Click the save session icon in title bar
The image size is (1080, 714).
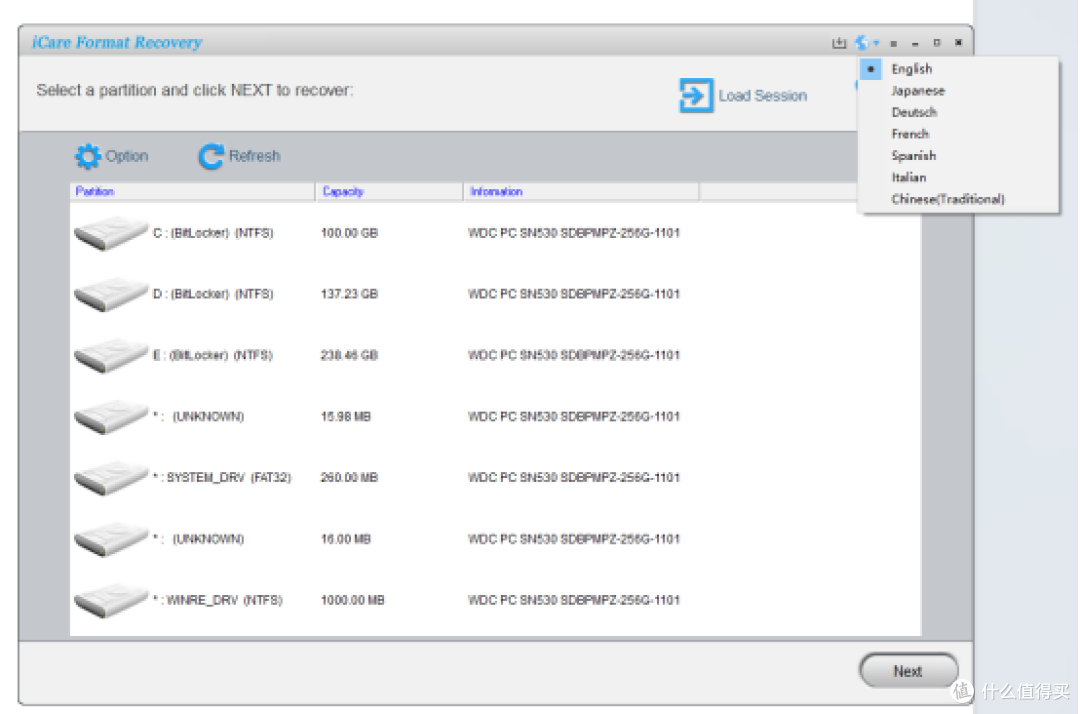click(x=838, y=43)
